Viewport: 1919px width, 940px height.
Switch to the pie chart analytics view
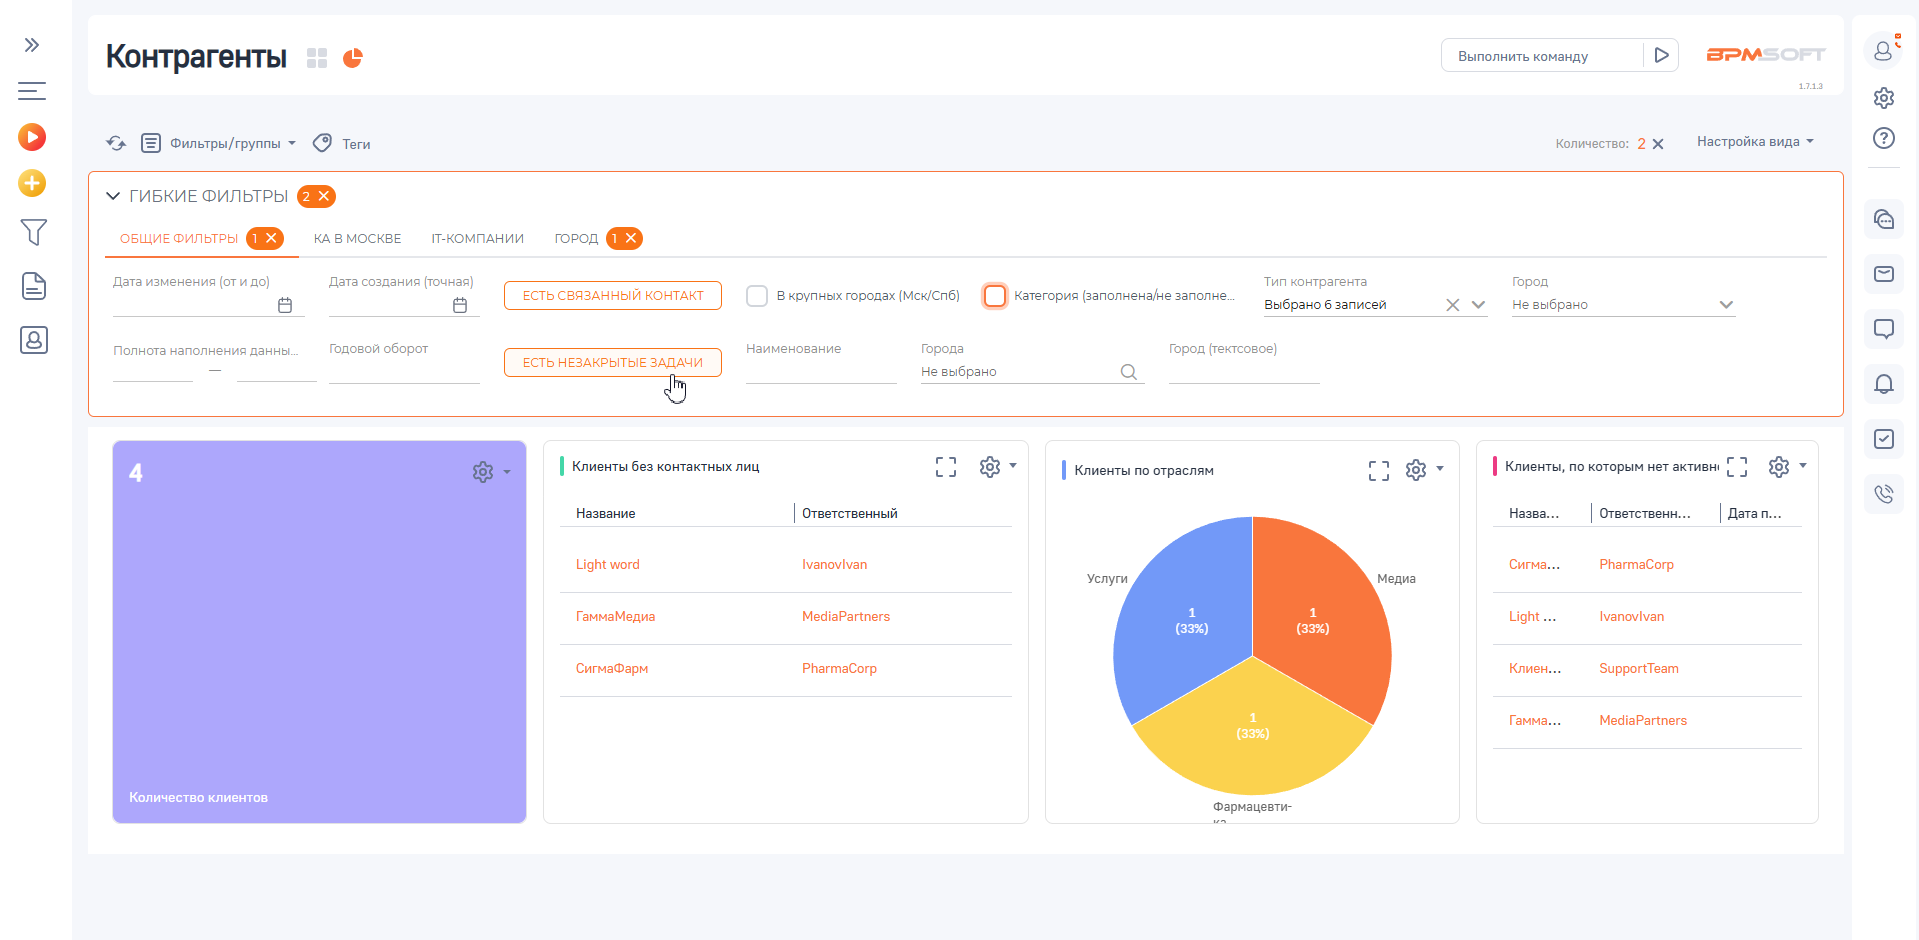[x=353, y=58]
